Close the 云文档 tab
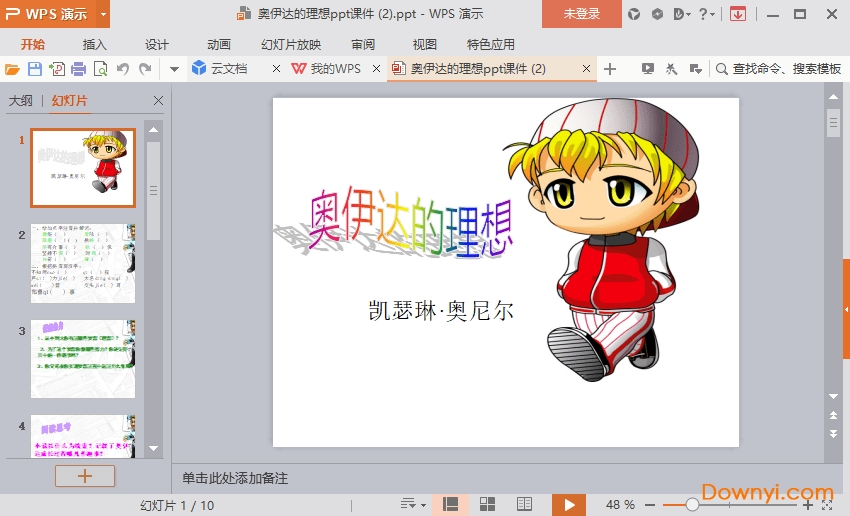Image resolution: width=850 pixels, height=516 pixels. click(x=276, y=69)
